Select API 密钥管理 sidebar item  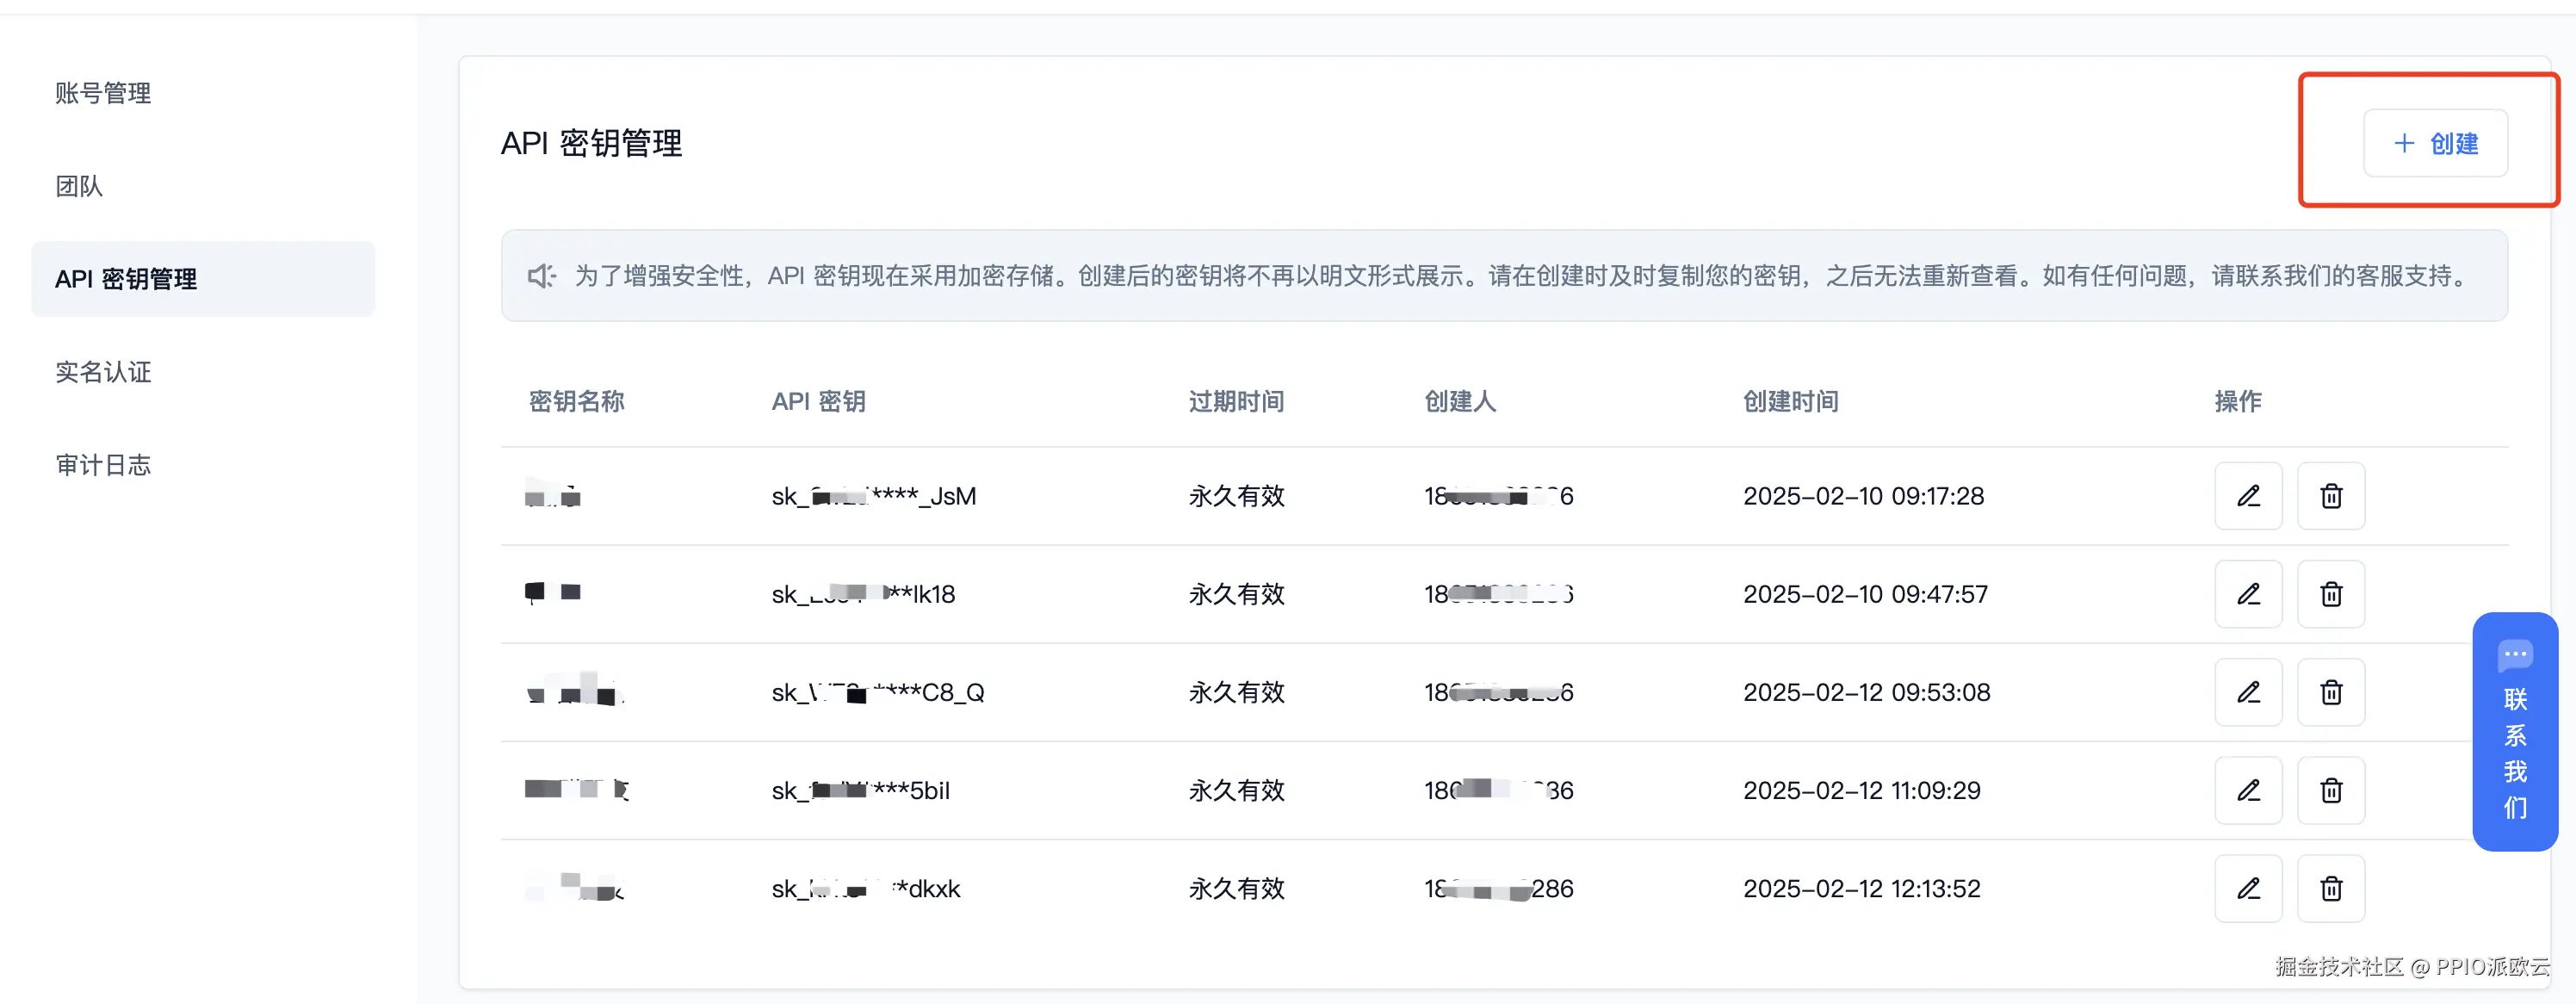(126, 279)
